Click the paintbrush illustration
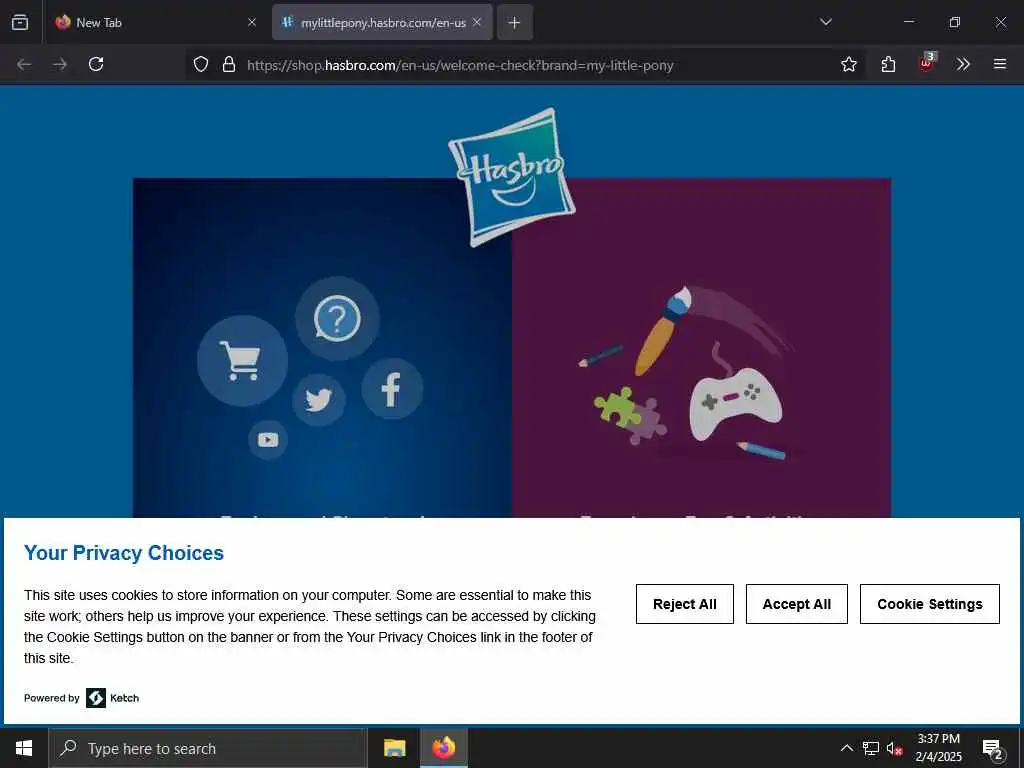Screen dimensions: 1024x768 tap(662, 331)
